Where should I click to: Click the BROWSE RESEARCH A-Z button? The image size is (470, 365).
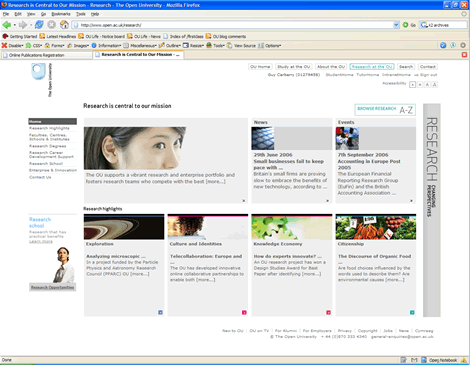click(385, 110)
